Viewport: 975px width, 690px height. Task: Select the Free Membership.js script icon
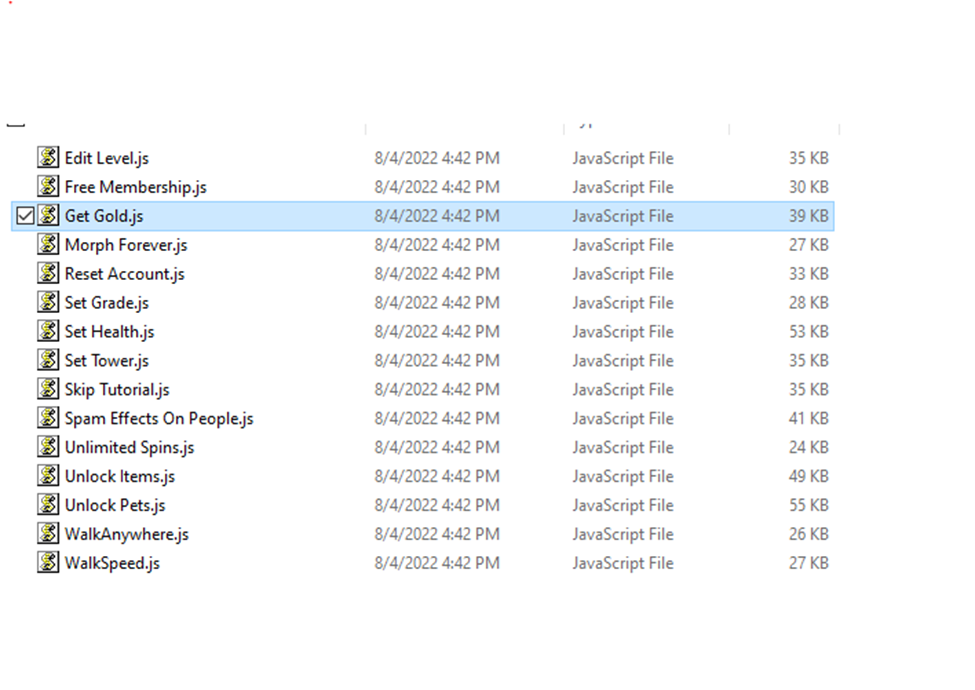pyautogui.click(x=48, y=187)
